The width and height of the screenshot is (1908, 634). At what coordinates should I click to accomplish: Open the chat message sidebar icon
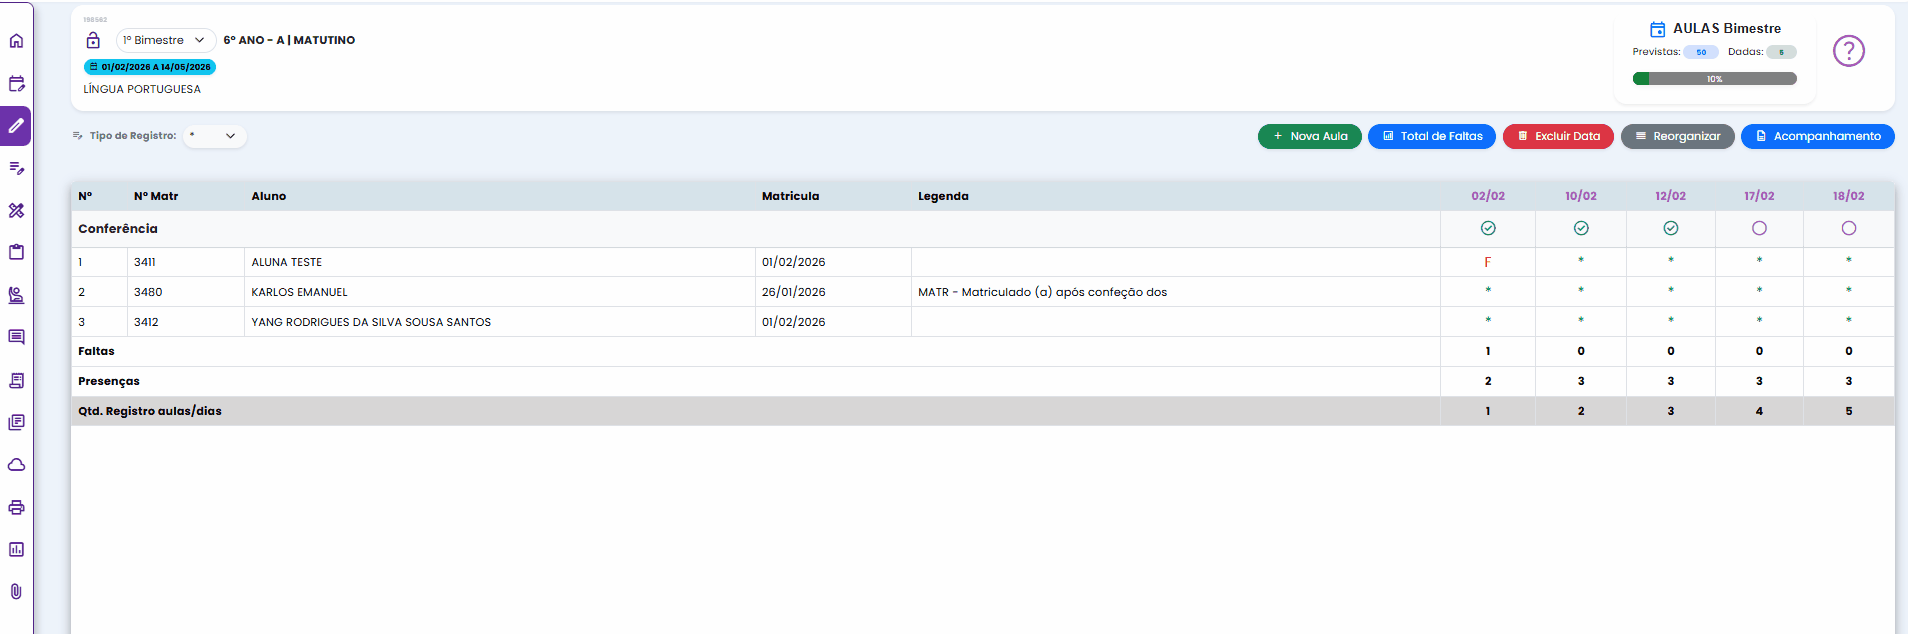tap(16, 337)
